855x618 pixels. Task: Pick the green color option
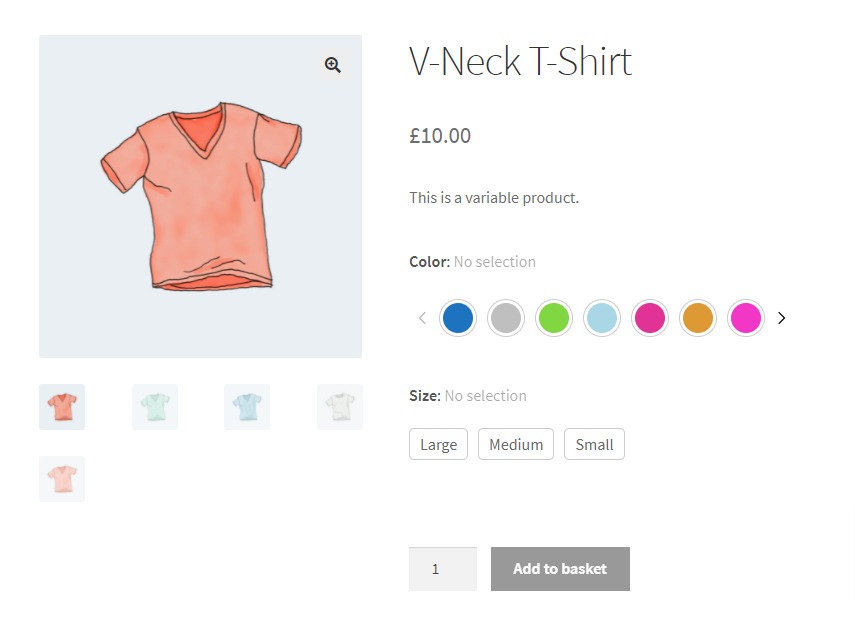tap(554, 318)
